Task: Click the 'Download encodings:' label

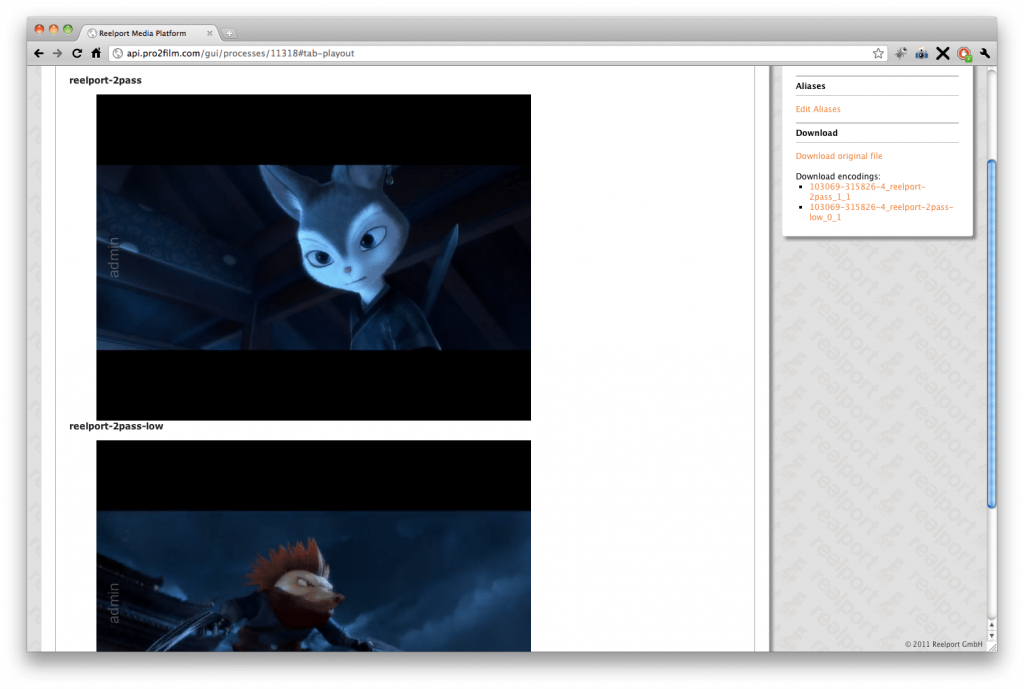Action: 838,176
